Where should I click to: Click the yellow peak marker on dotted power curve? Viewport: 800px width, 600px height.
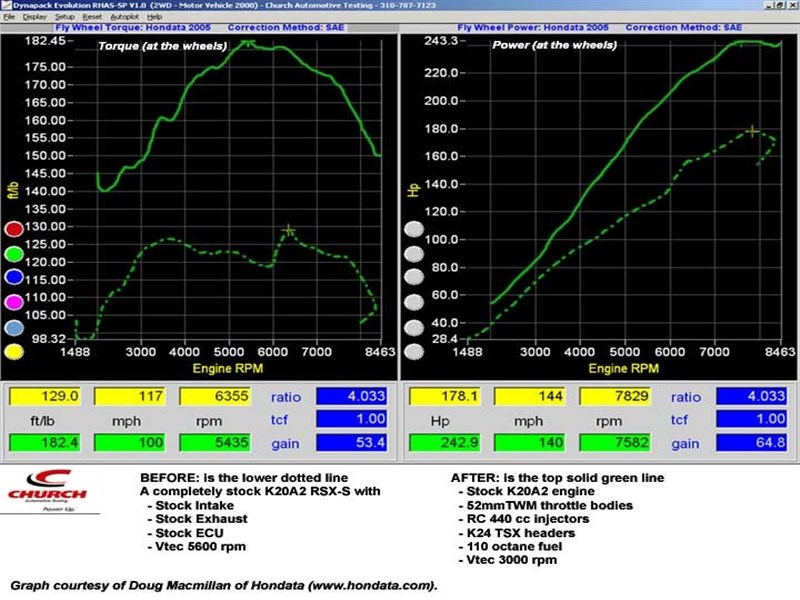(752, 131)
